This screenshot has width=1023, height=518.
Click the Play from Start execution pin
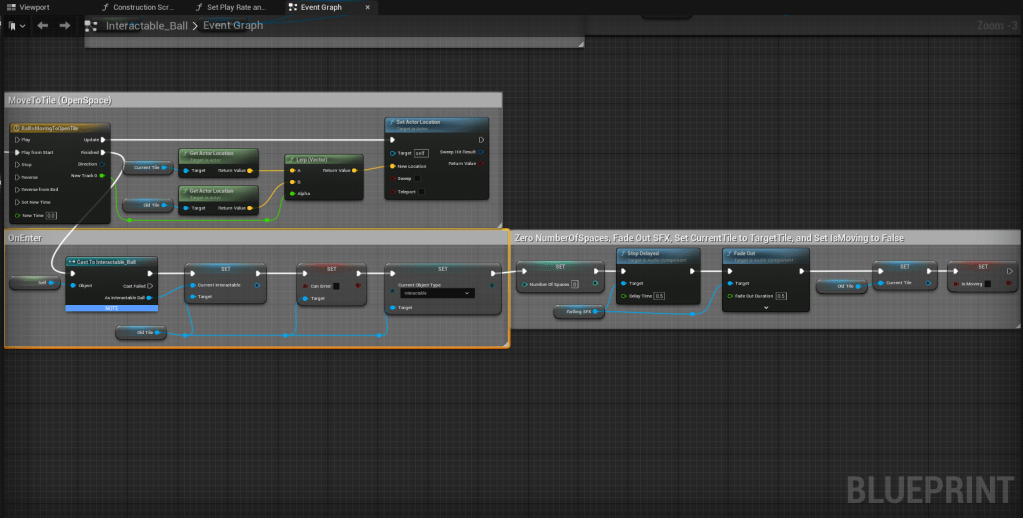tap(17, 152)
